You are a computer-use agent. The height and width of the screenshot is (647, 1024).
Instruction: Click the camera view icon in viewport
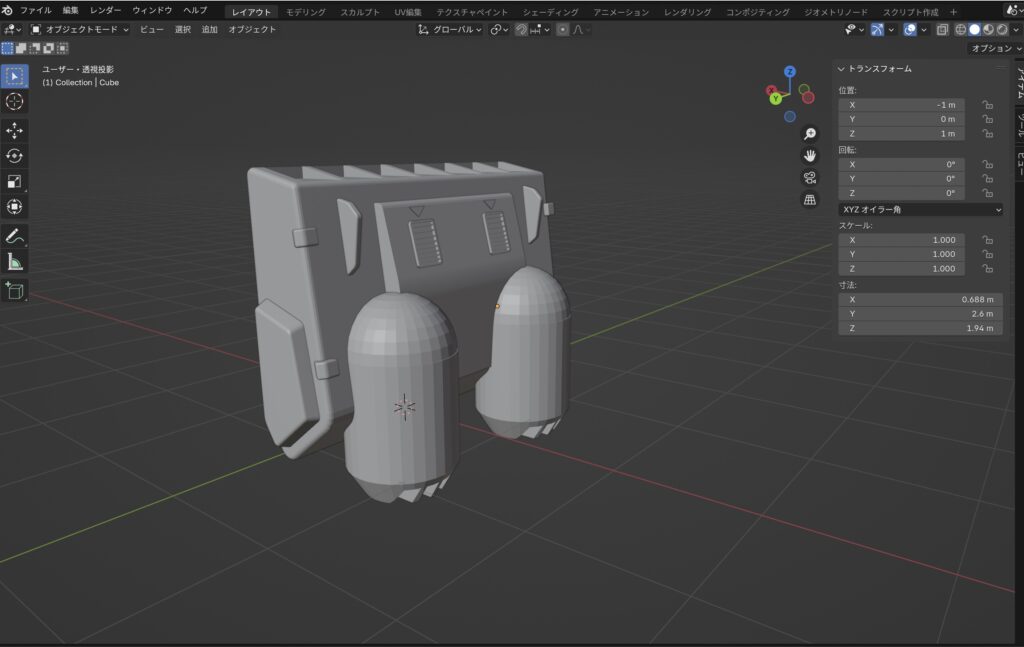click(x=810, y=178)
